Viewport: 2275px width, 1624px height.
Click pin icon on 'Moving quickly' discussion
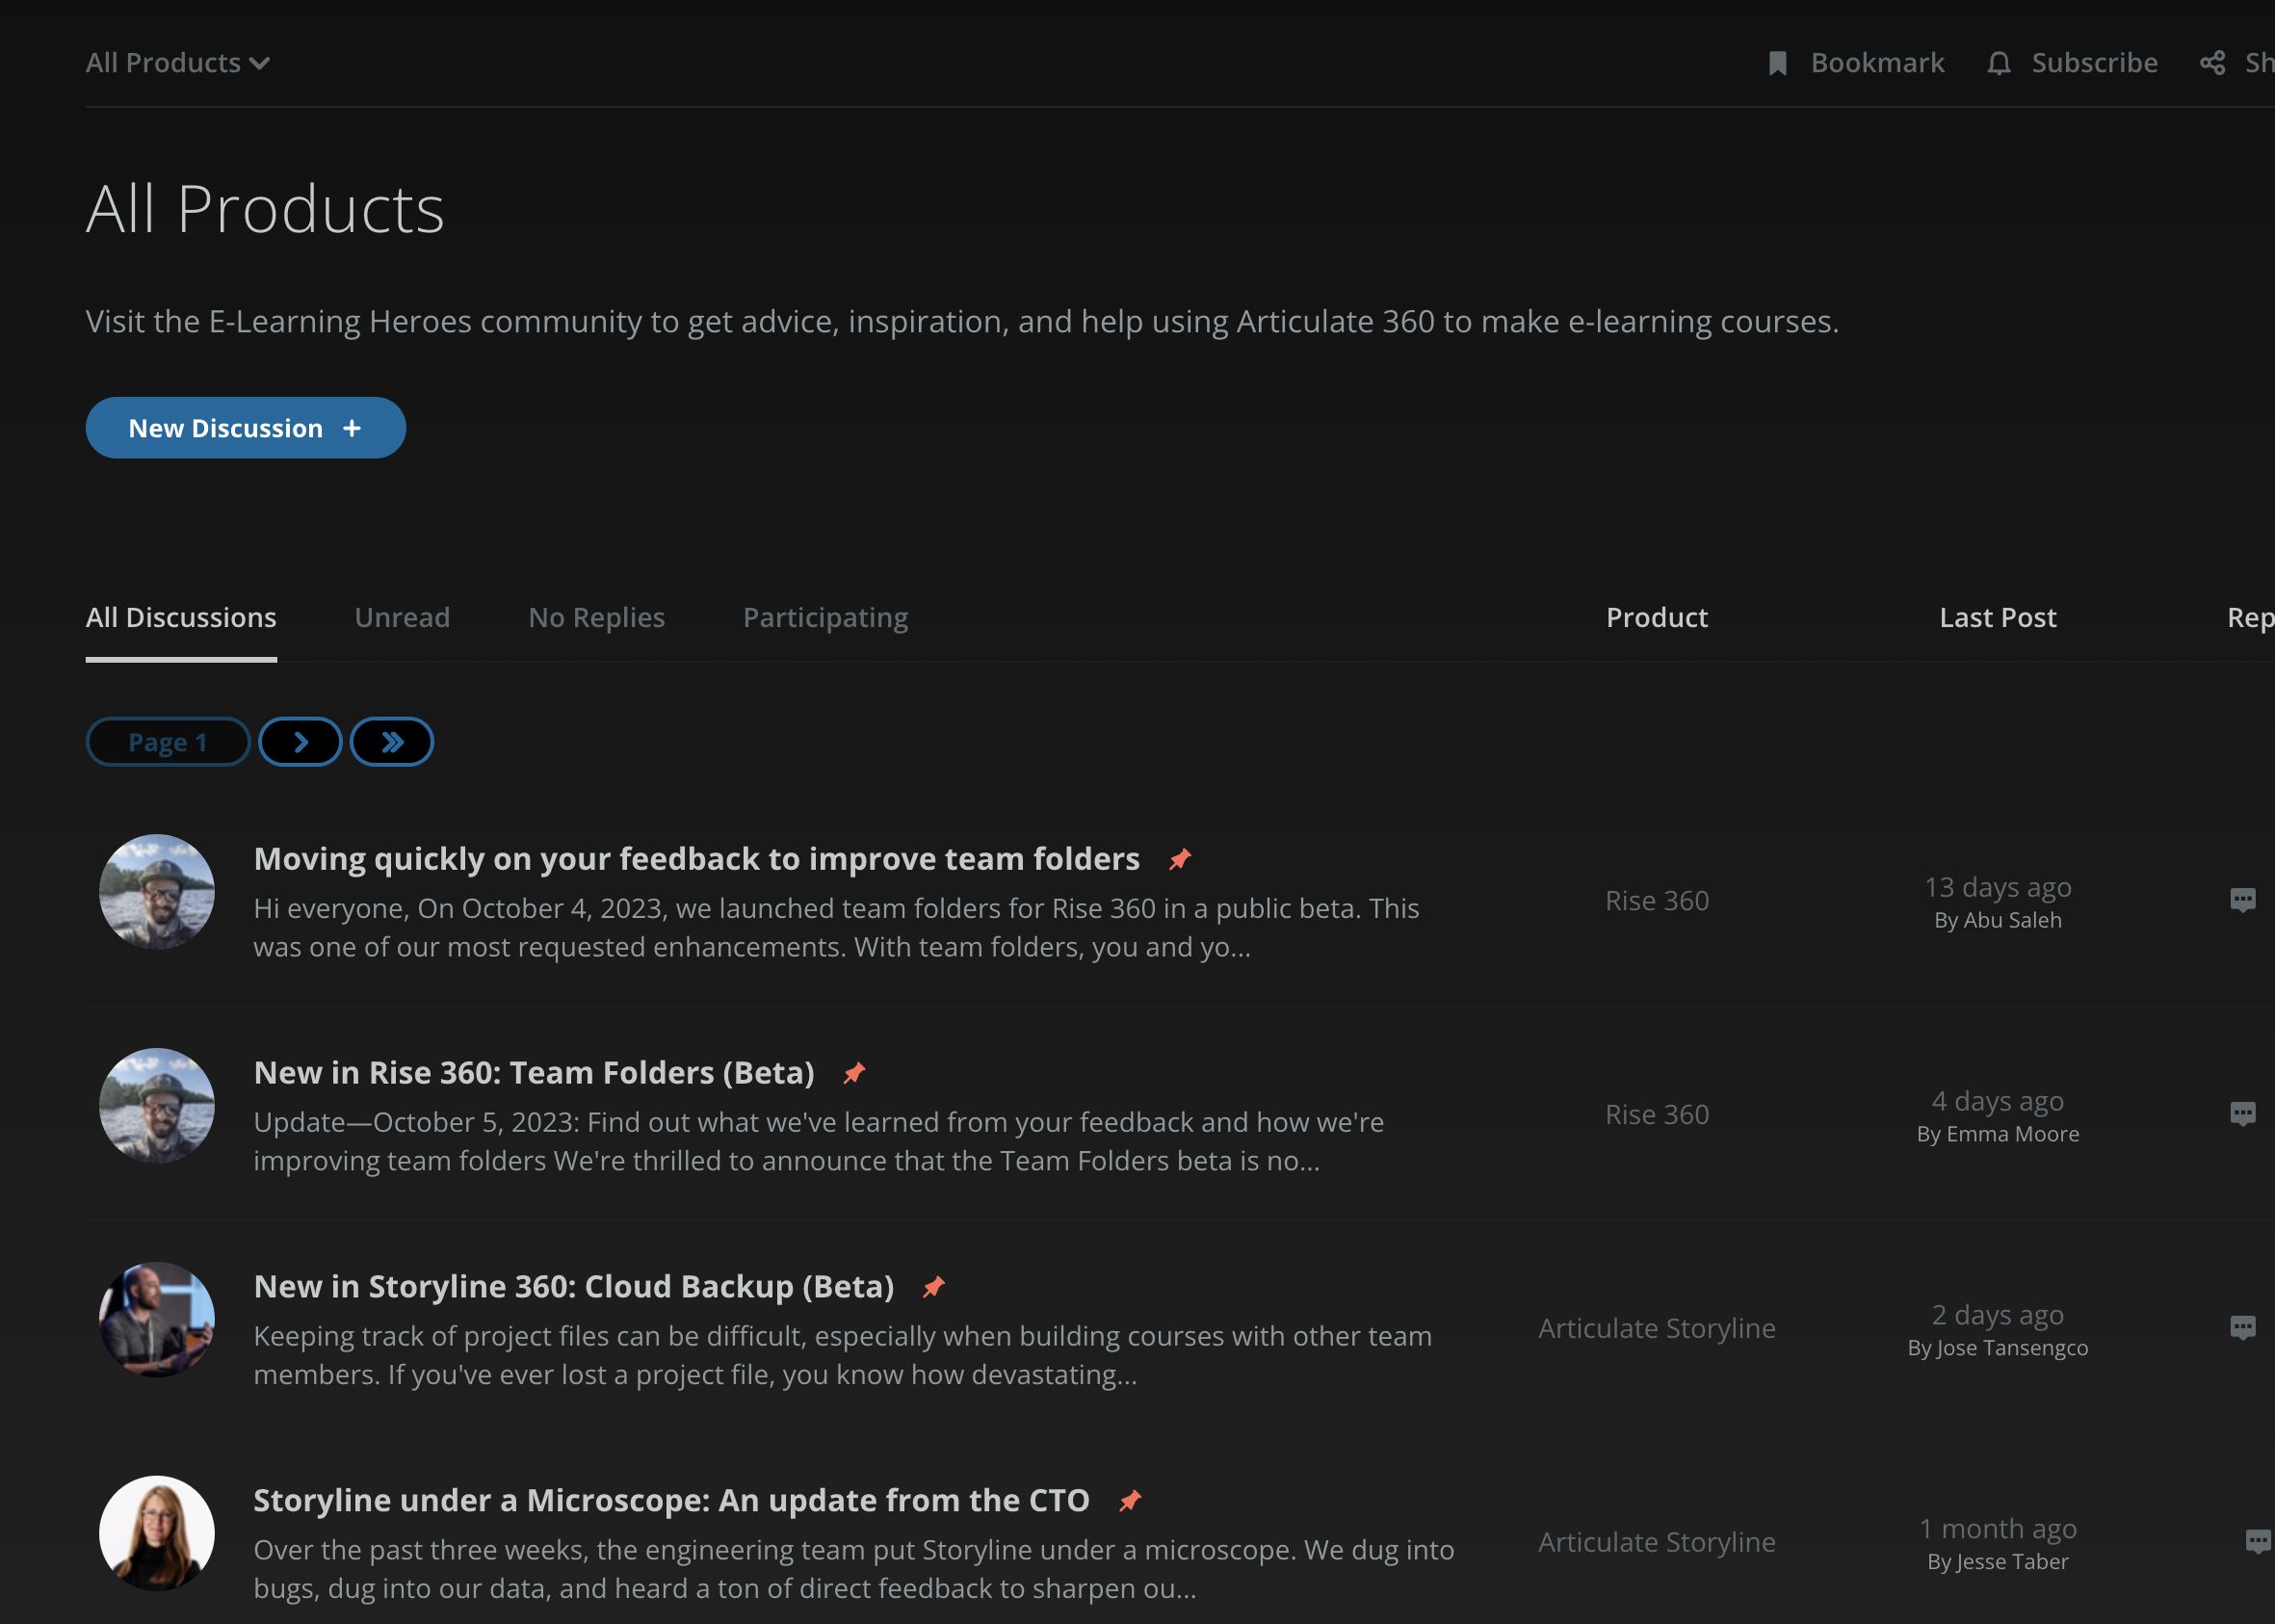[x=1180, y=859]
